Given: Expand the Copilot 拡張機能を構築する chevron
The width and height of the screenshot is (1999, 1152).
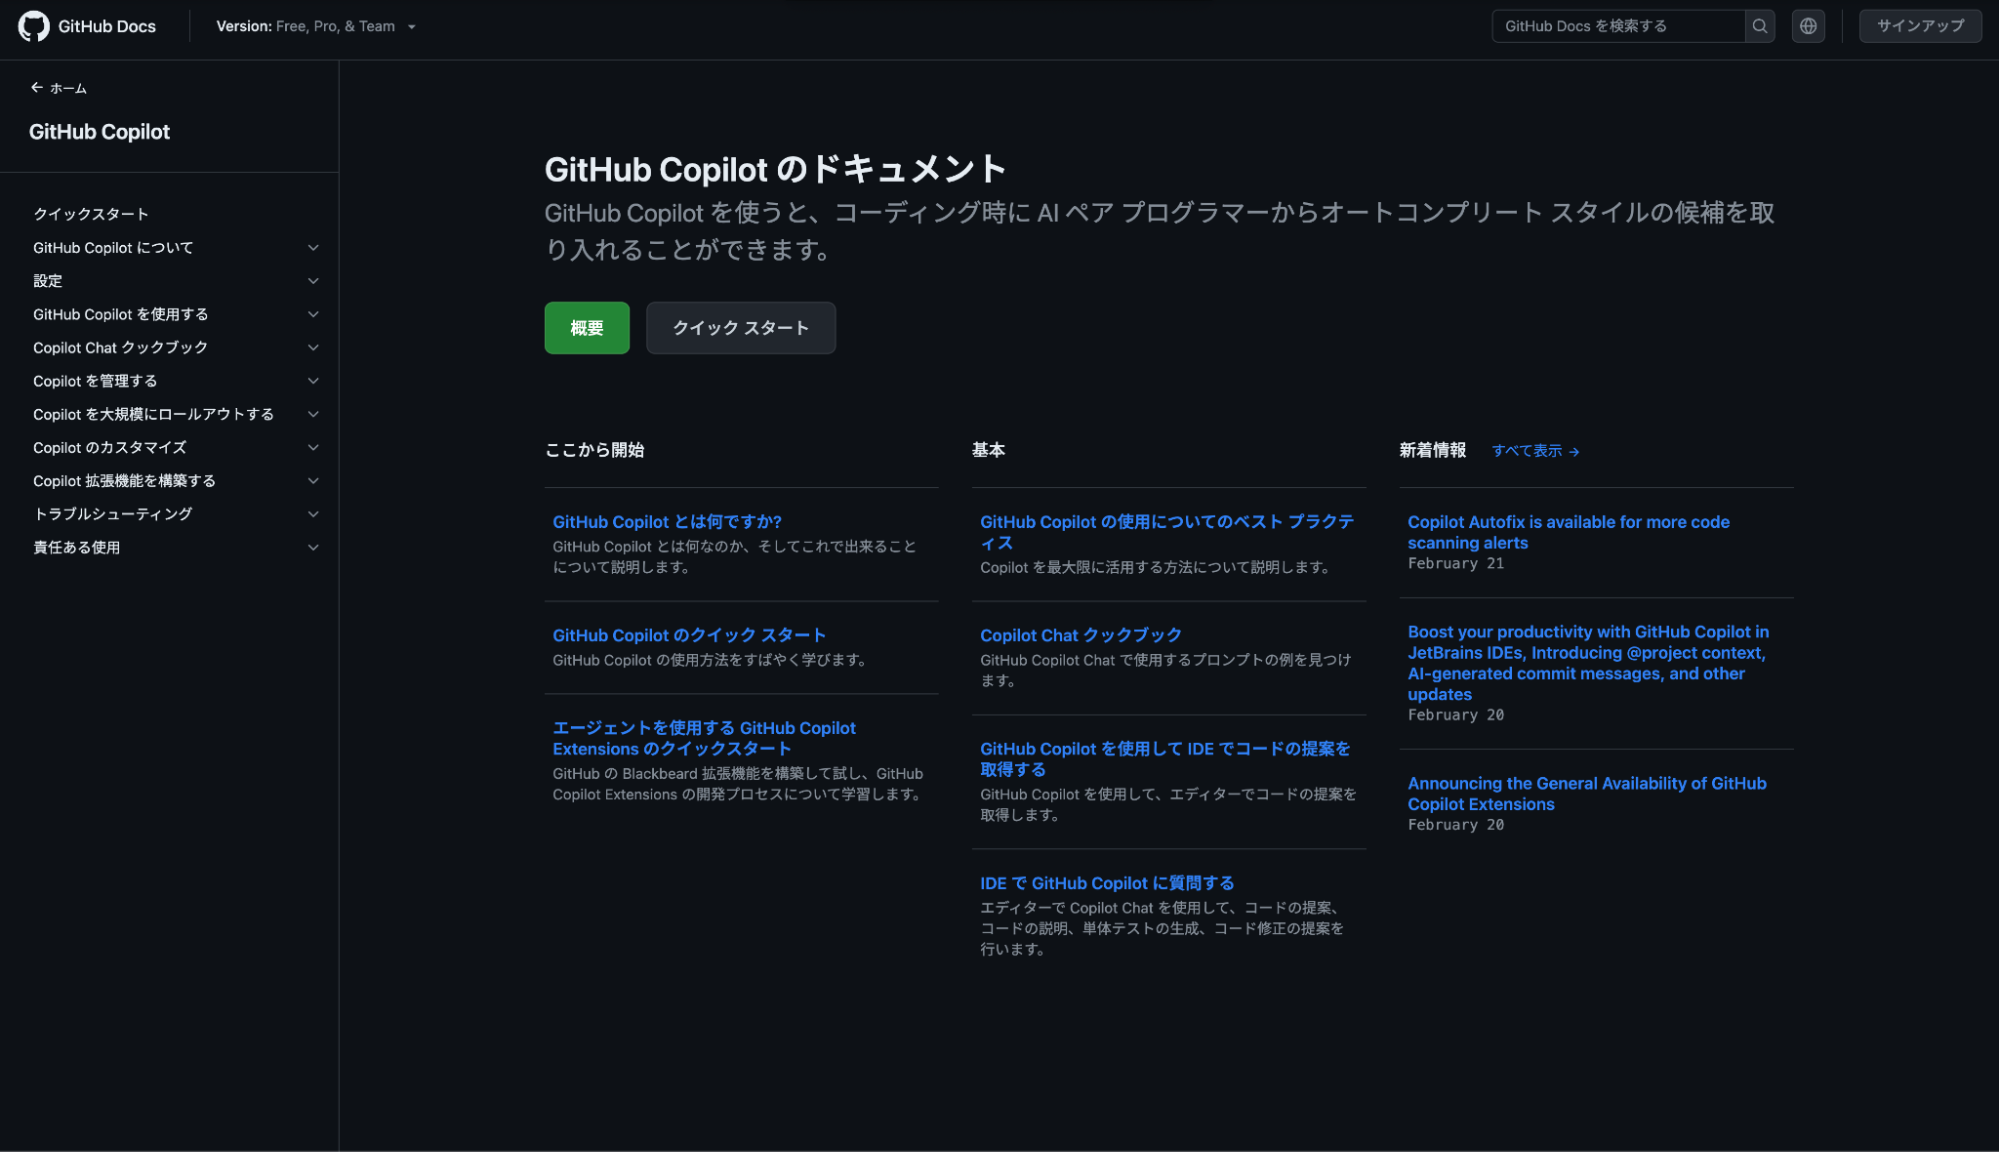Looking at the screenshot, I should click(313, 481).
